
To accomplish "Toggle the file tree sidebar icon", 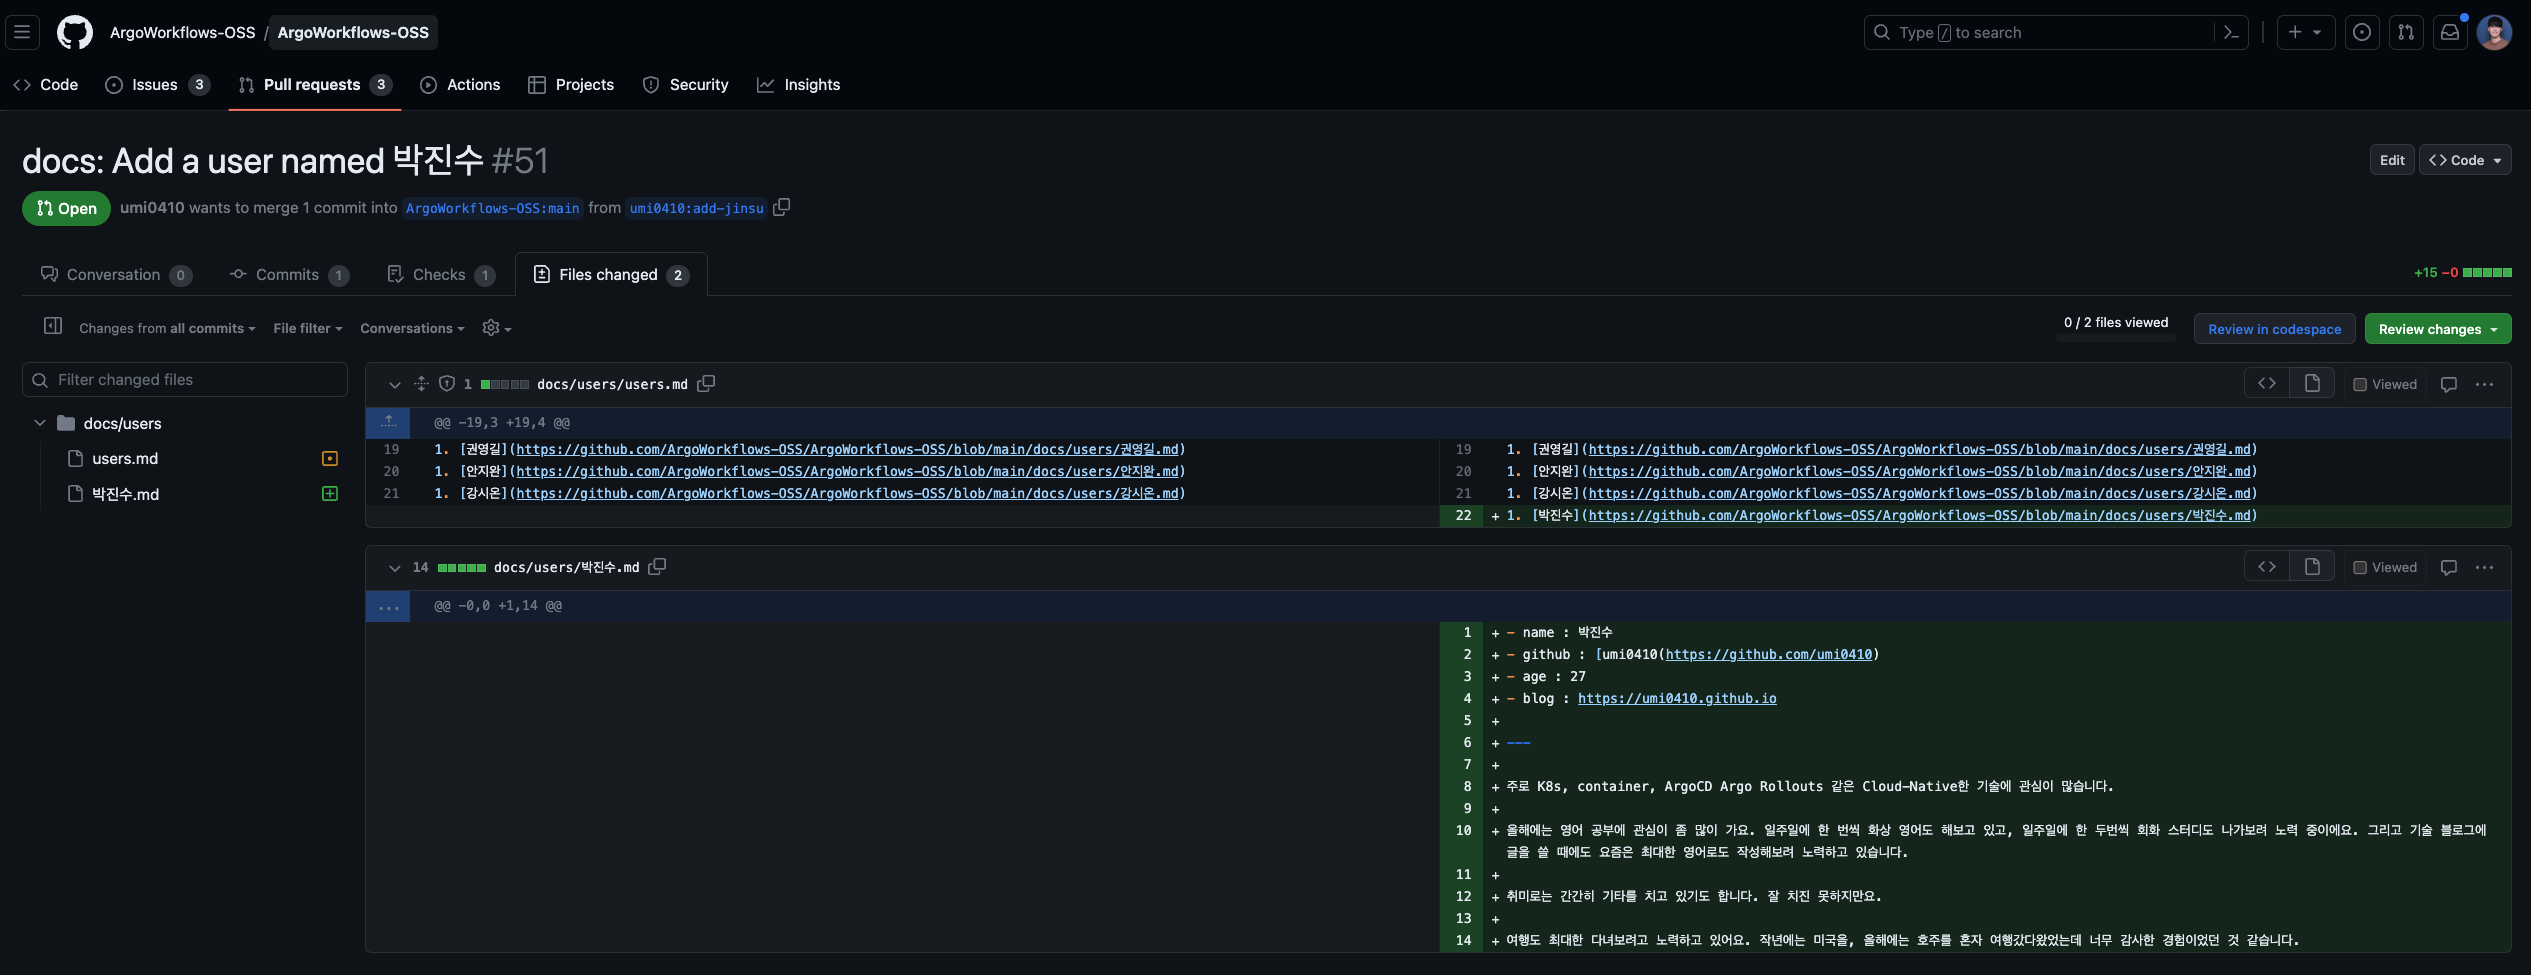I will 53,326.
